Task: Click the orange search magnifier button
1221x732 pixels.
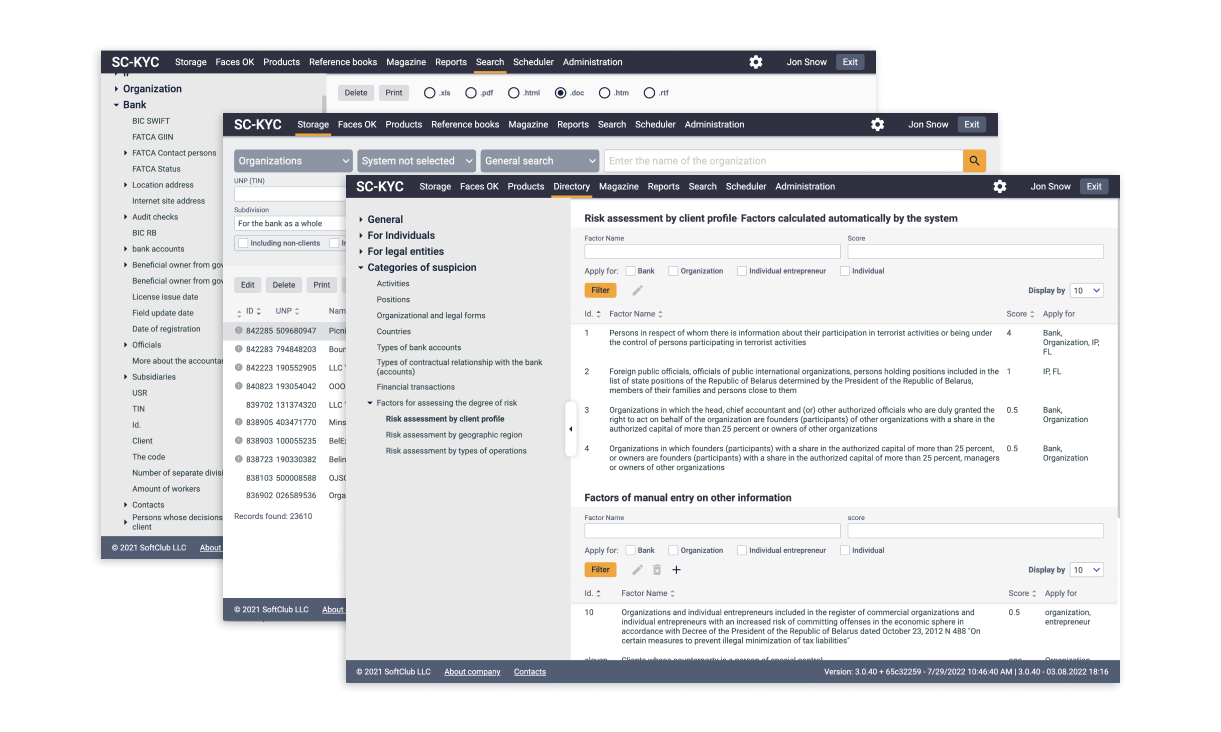Action: coord(974,161)
